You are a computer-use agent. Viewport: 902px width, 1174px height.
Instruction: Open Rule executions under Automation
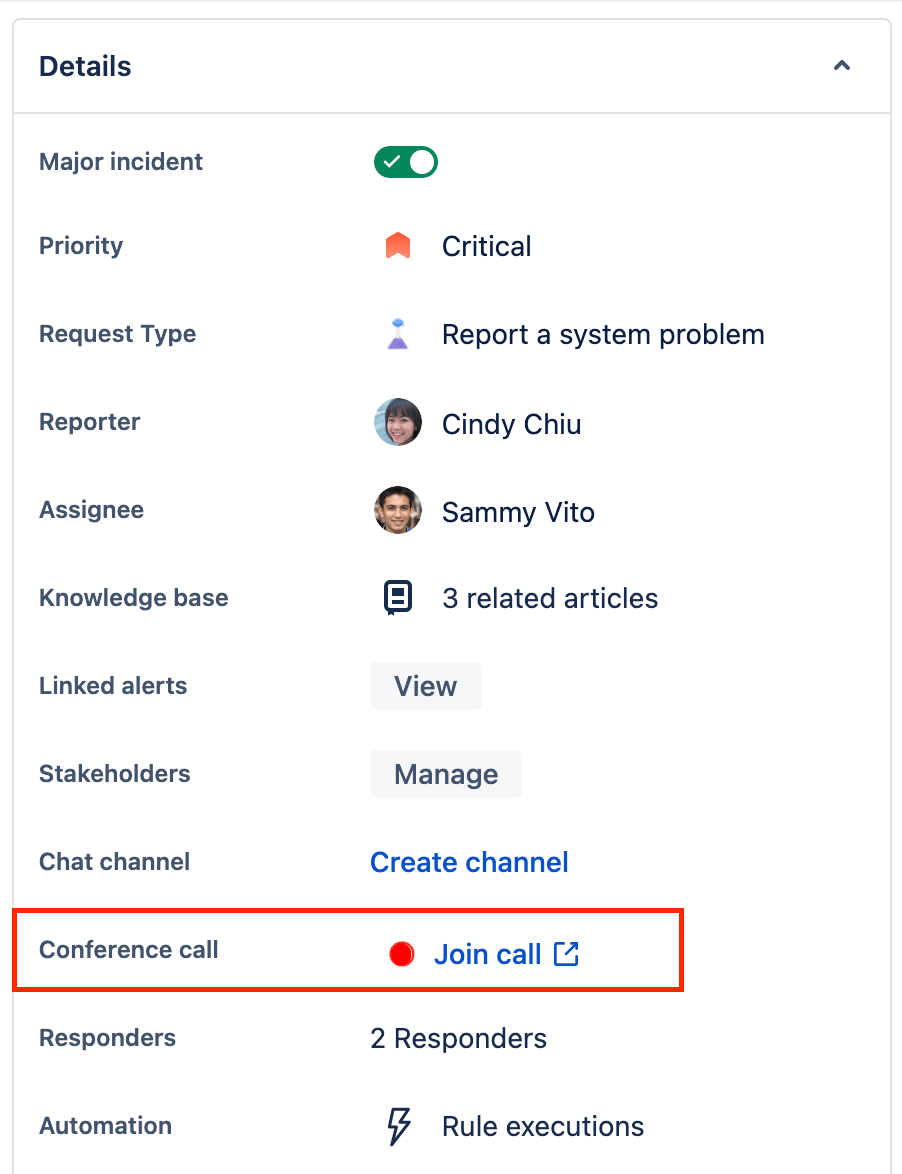(x=542, y=1125)
